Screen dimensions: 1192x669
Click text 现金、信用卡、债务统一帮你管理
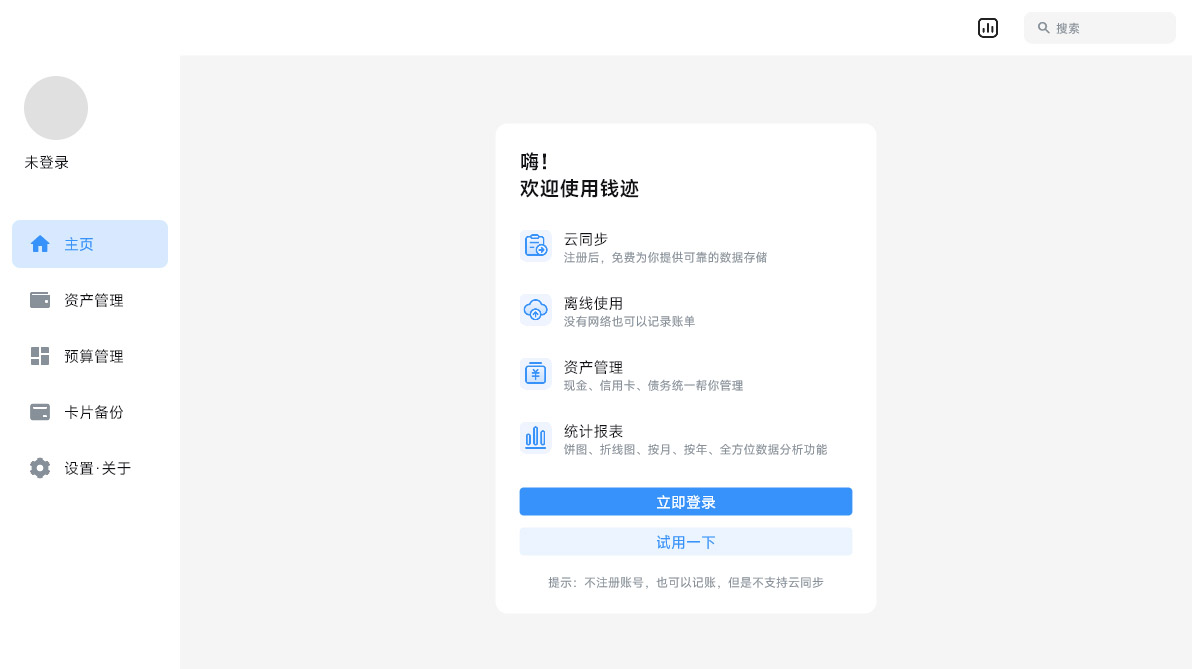pyautogui.click(x=653, y=385)
